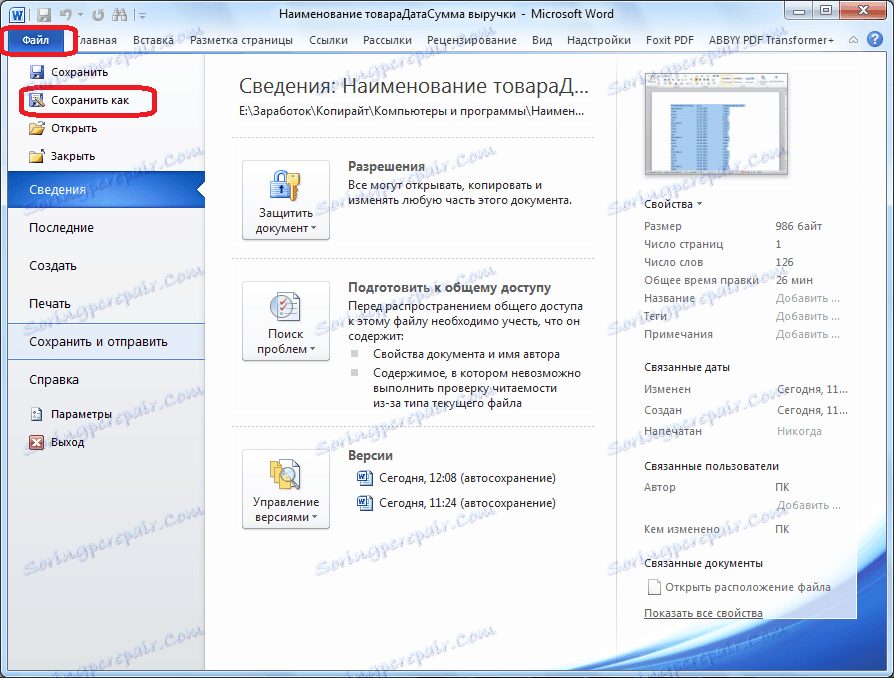Click the Redo icon in Quick Access Toolbar
The image size is (894, 678).
[x=98, y=14]
